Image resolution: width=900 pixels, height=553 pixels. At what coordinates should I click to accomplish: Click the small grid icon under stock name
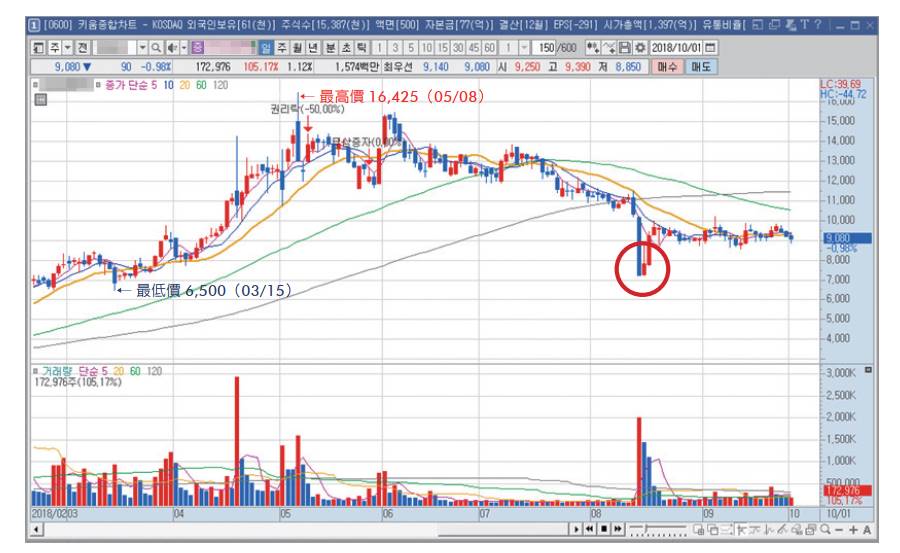click(x=41, y=100)
